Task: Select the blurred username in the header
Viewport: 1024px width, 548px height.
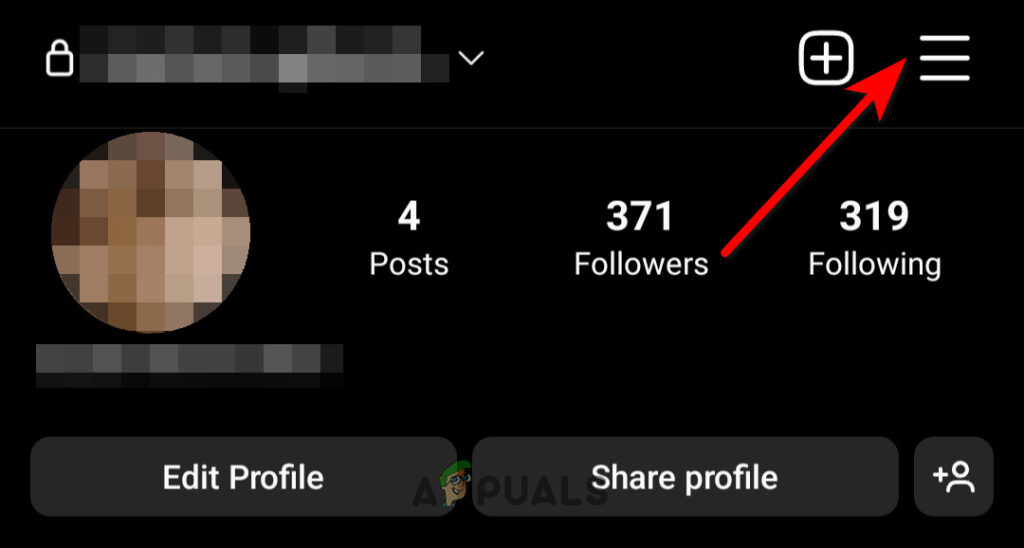Action: pos(264,56)
